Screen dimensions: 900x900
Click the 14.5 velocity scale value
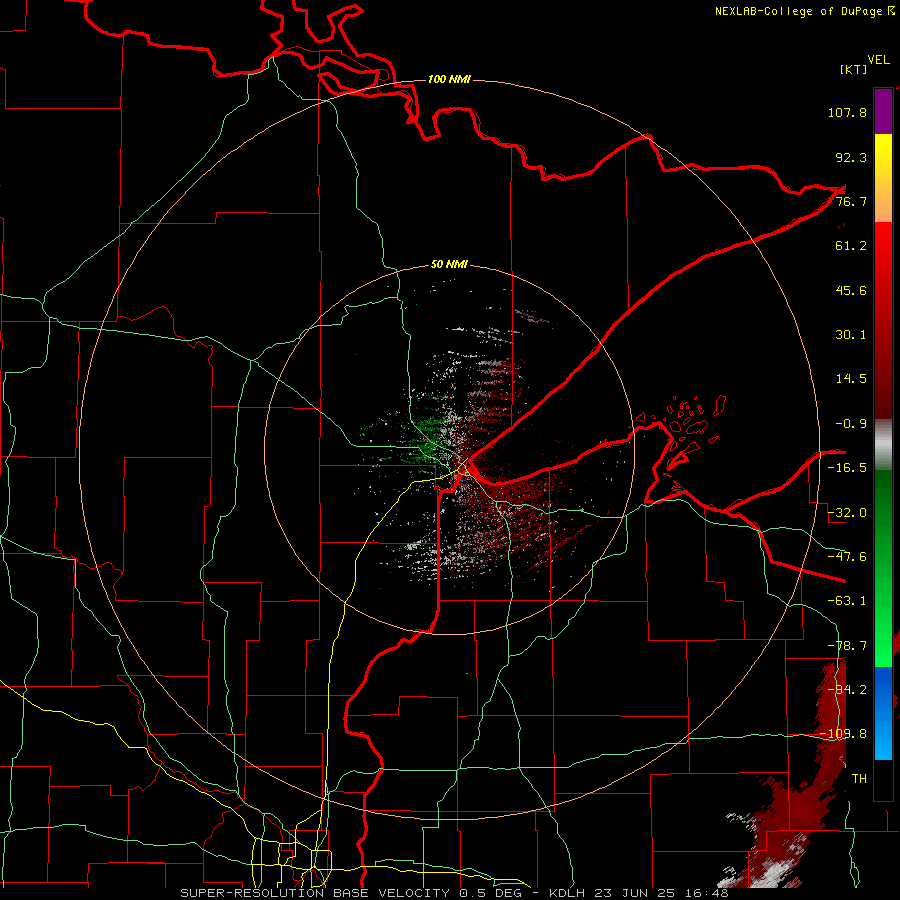pyautogui.click(x=851, y=379)
